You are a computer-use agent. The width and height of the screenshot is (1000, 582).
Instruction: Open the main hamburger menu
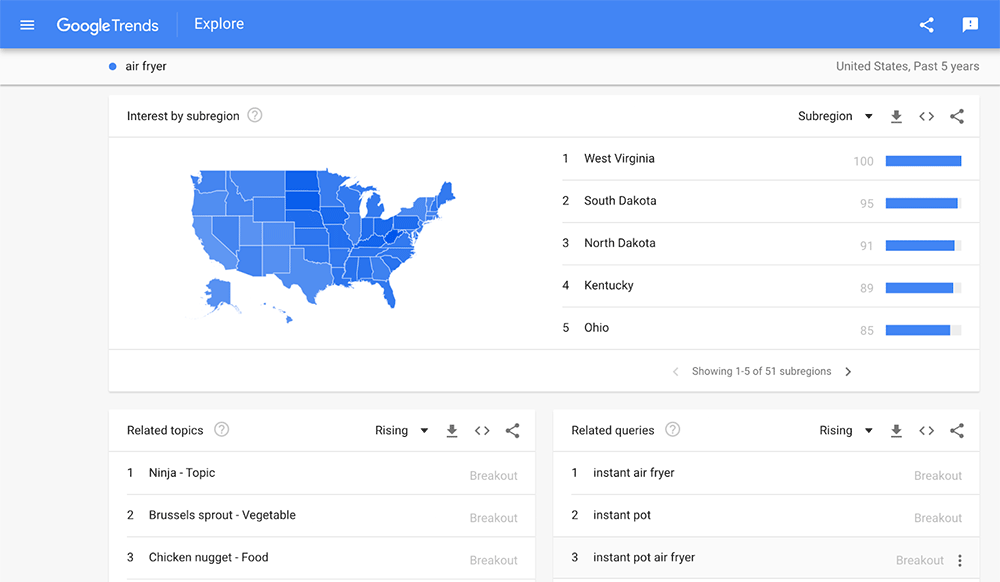coord(27,25)
